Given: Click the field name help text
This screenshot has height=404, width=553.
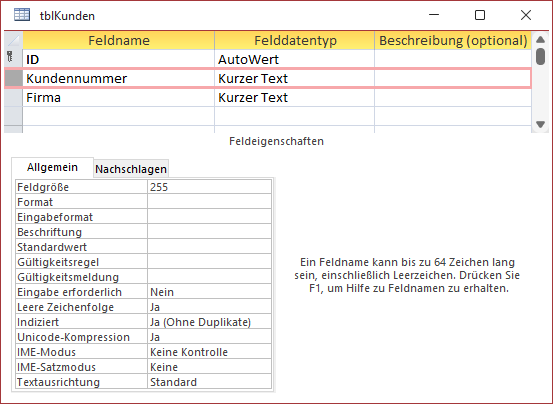Looking at the screenshot, I should point(407,275).
